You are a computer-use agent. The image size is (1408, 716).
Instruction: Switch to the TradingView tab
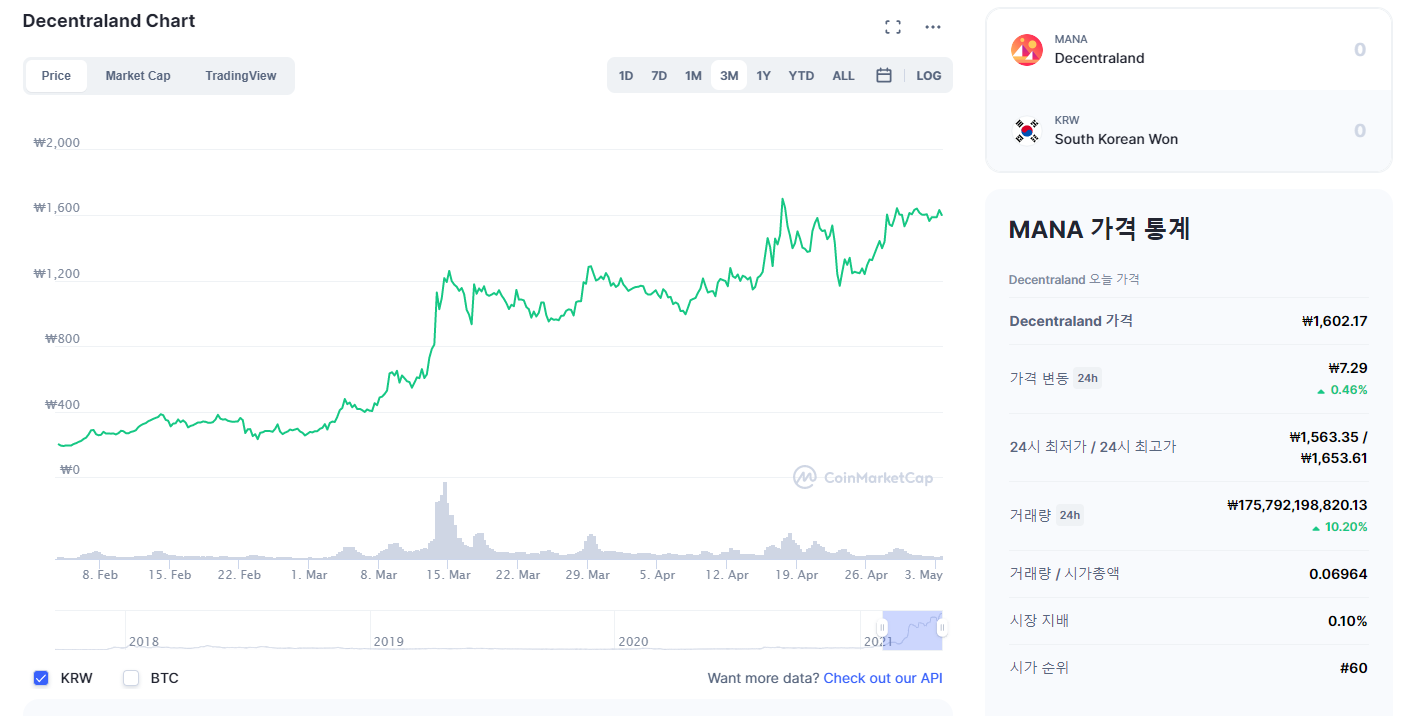coord(241,76)
